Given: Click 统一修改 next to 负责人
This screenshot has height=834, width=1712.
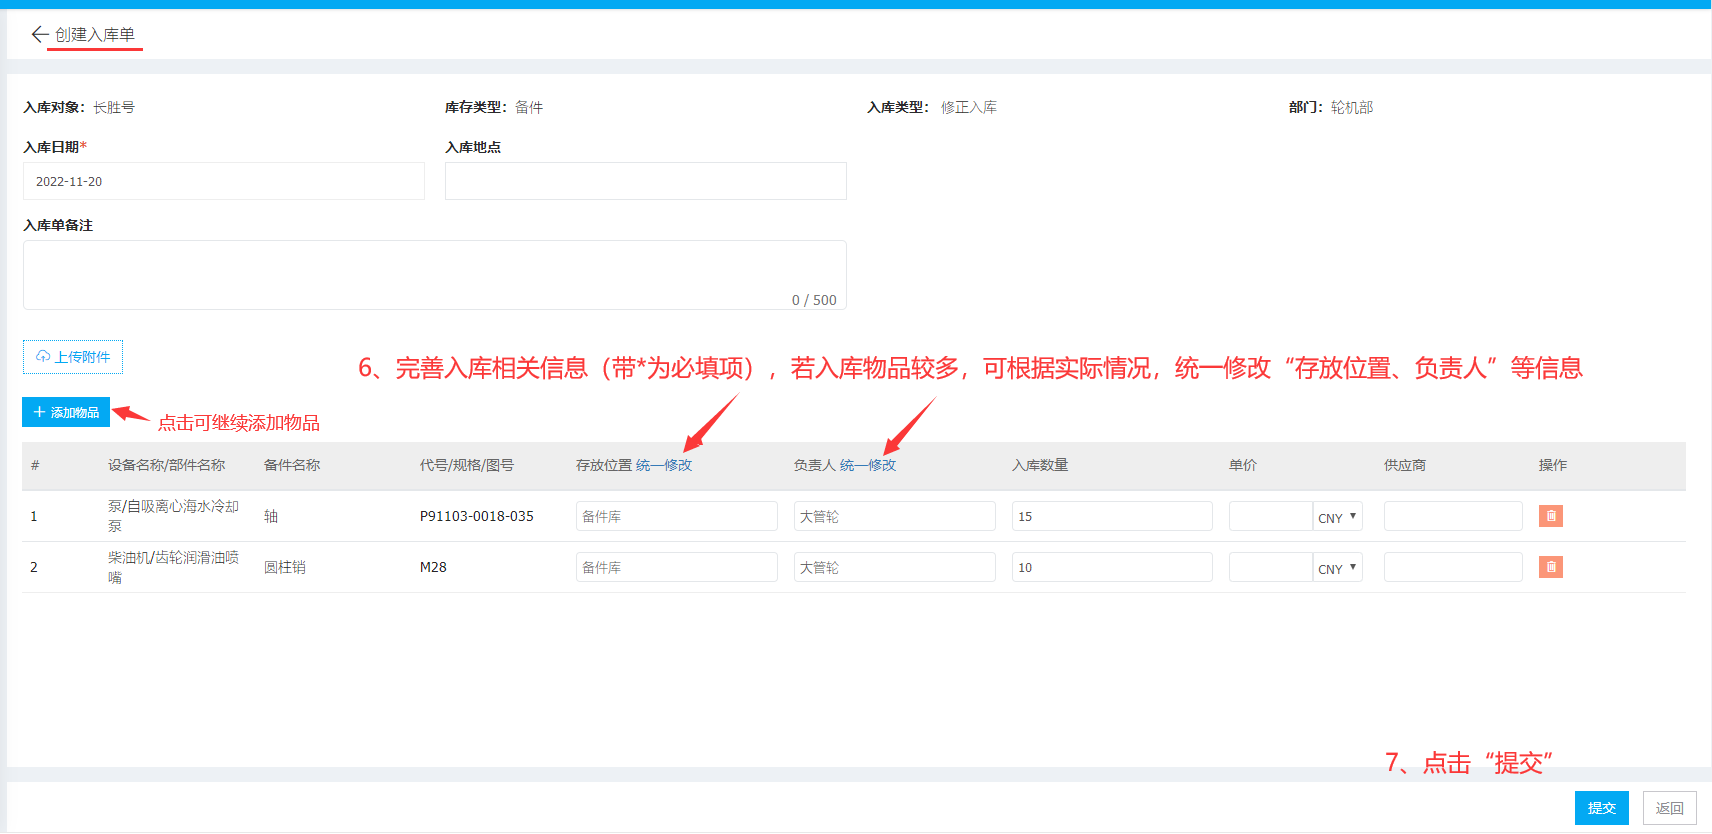Looking at the screenshot, I should [868, 465].
